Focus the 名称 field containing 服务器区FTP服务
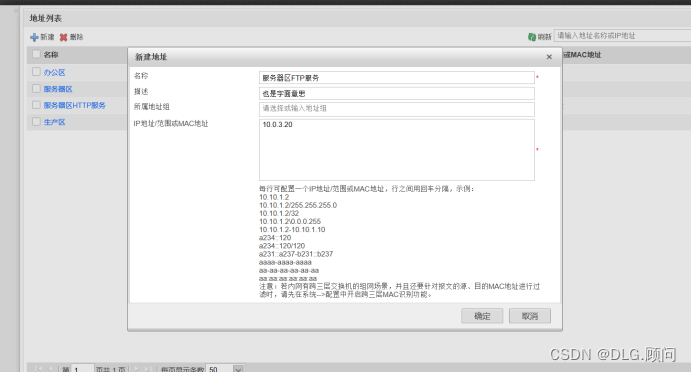The image size is (691, 372). [397, 78]
